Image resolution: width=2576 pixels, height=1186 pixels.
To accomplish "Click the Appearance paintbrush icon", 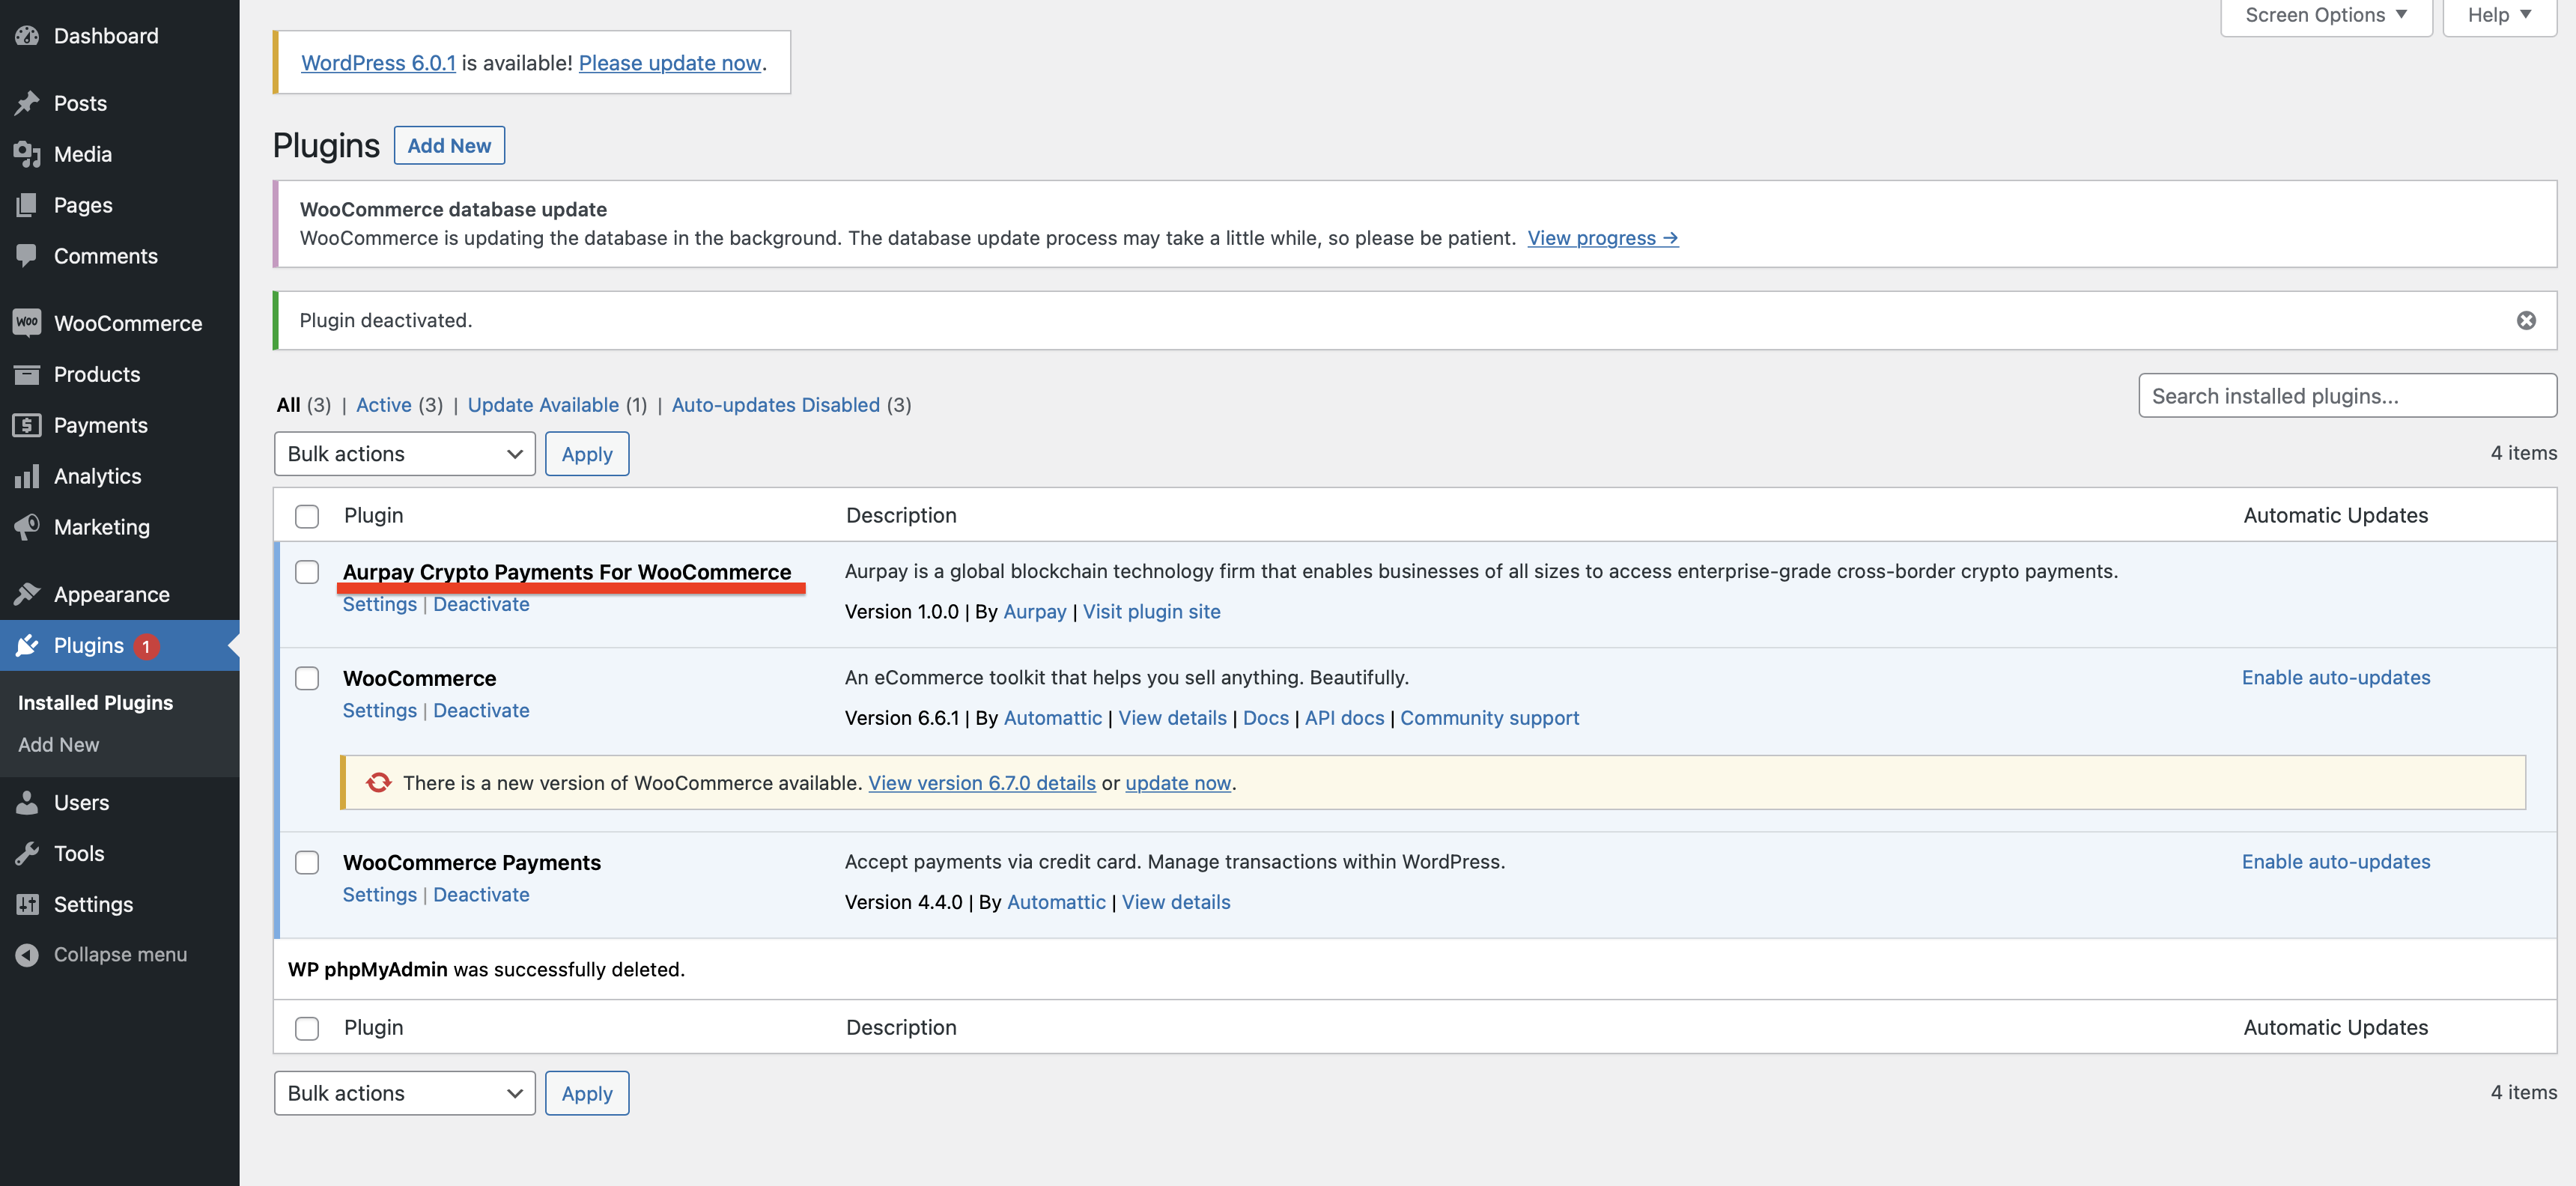I will click(x=27, y=594).
